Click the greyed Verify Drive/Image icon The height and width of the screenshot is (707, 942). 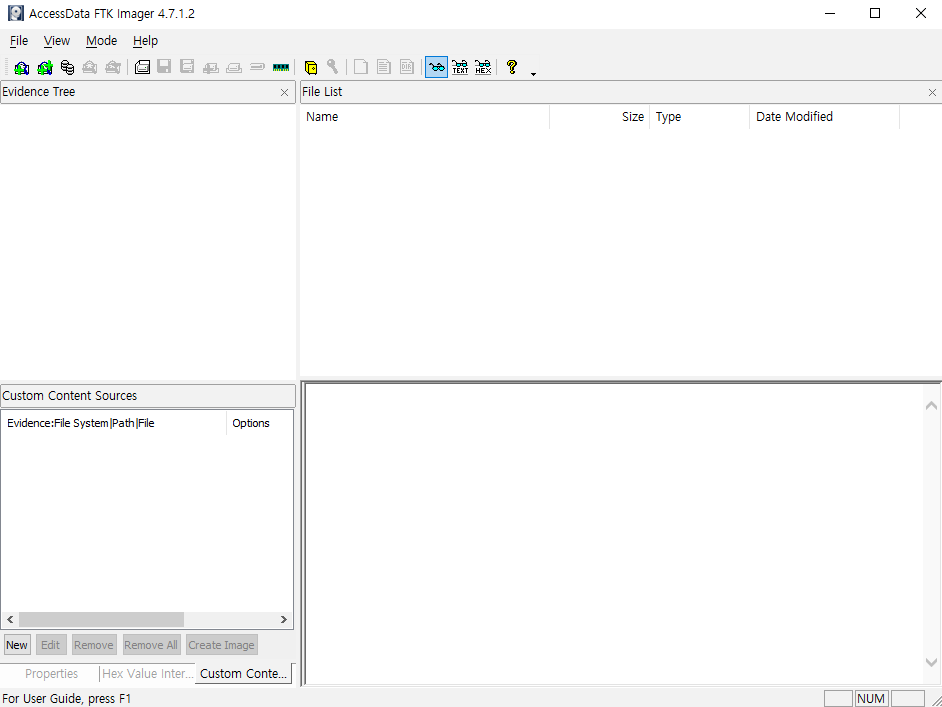(x=258, y=67)
